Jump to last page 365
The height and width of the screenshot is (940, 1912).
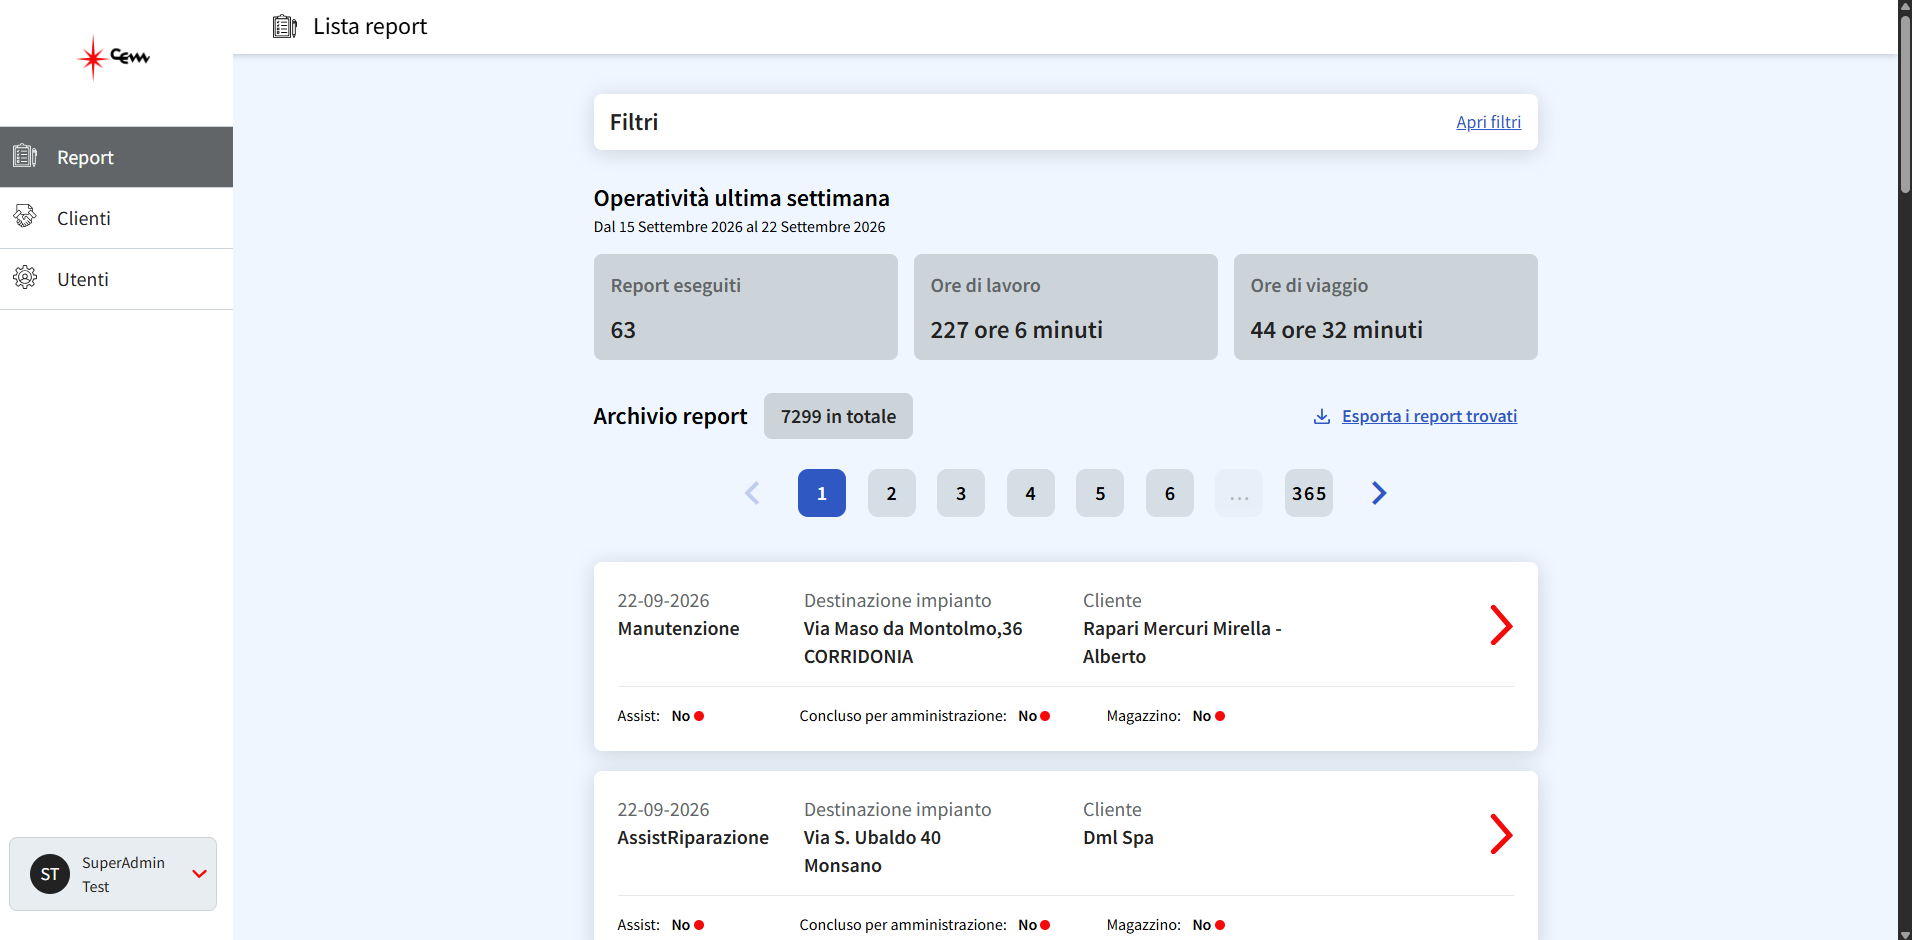click(x=1309, y=493)
